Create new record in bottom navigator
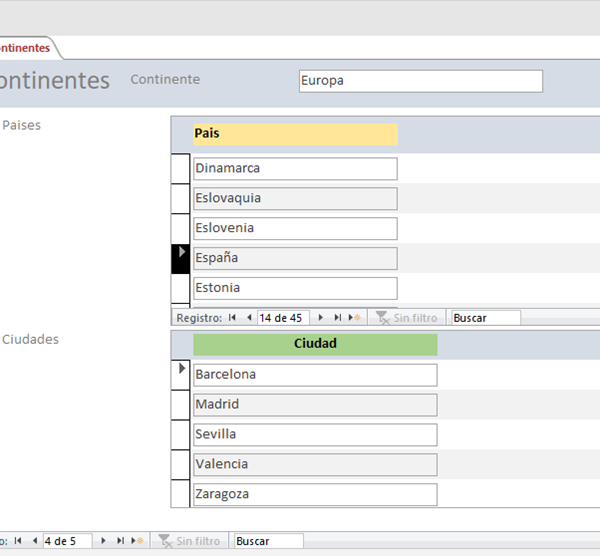Image resolution: width=600 pixels, height=556 pixels. 137,541
